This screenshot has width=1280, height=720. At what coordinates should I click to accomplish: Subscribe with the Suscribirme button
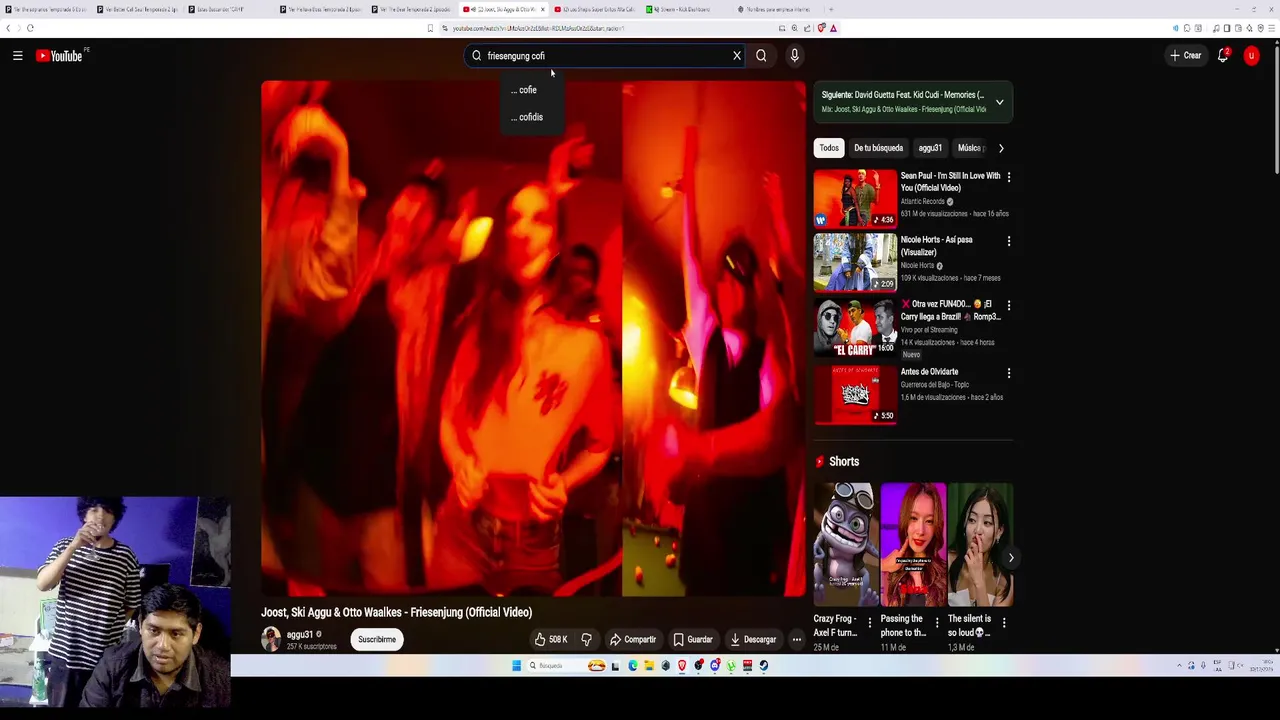tap(377, 640)
